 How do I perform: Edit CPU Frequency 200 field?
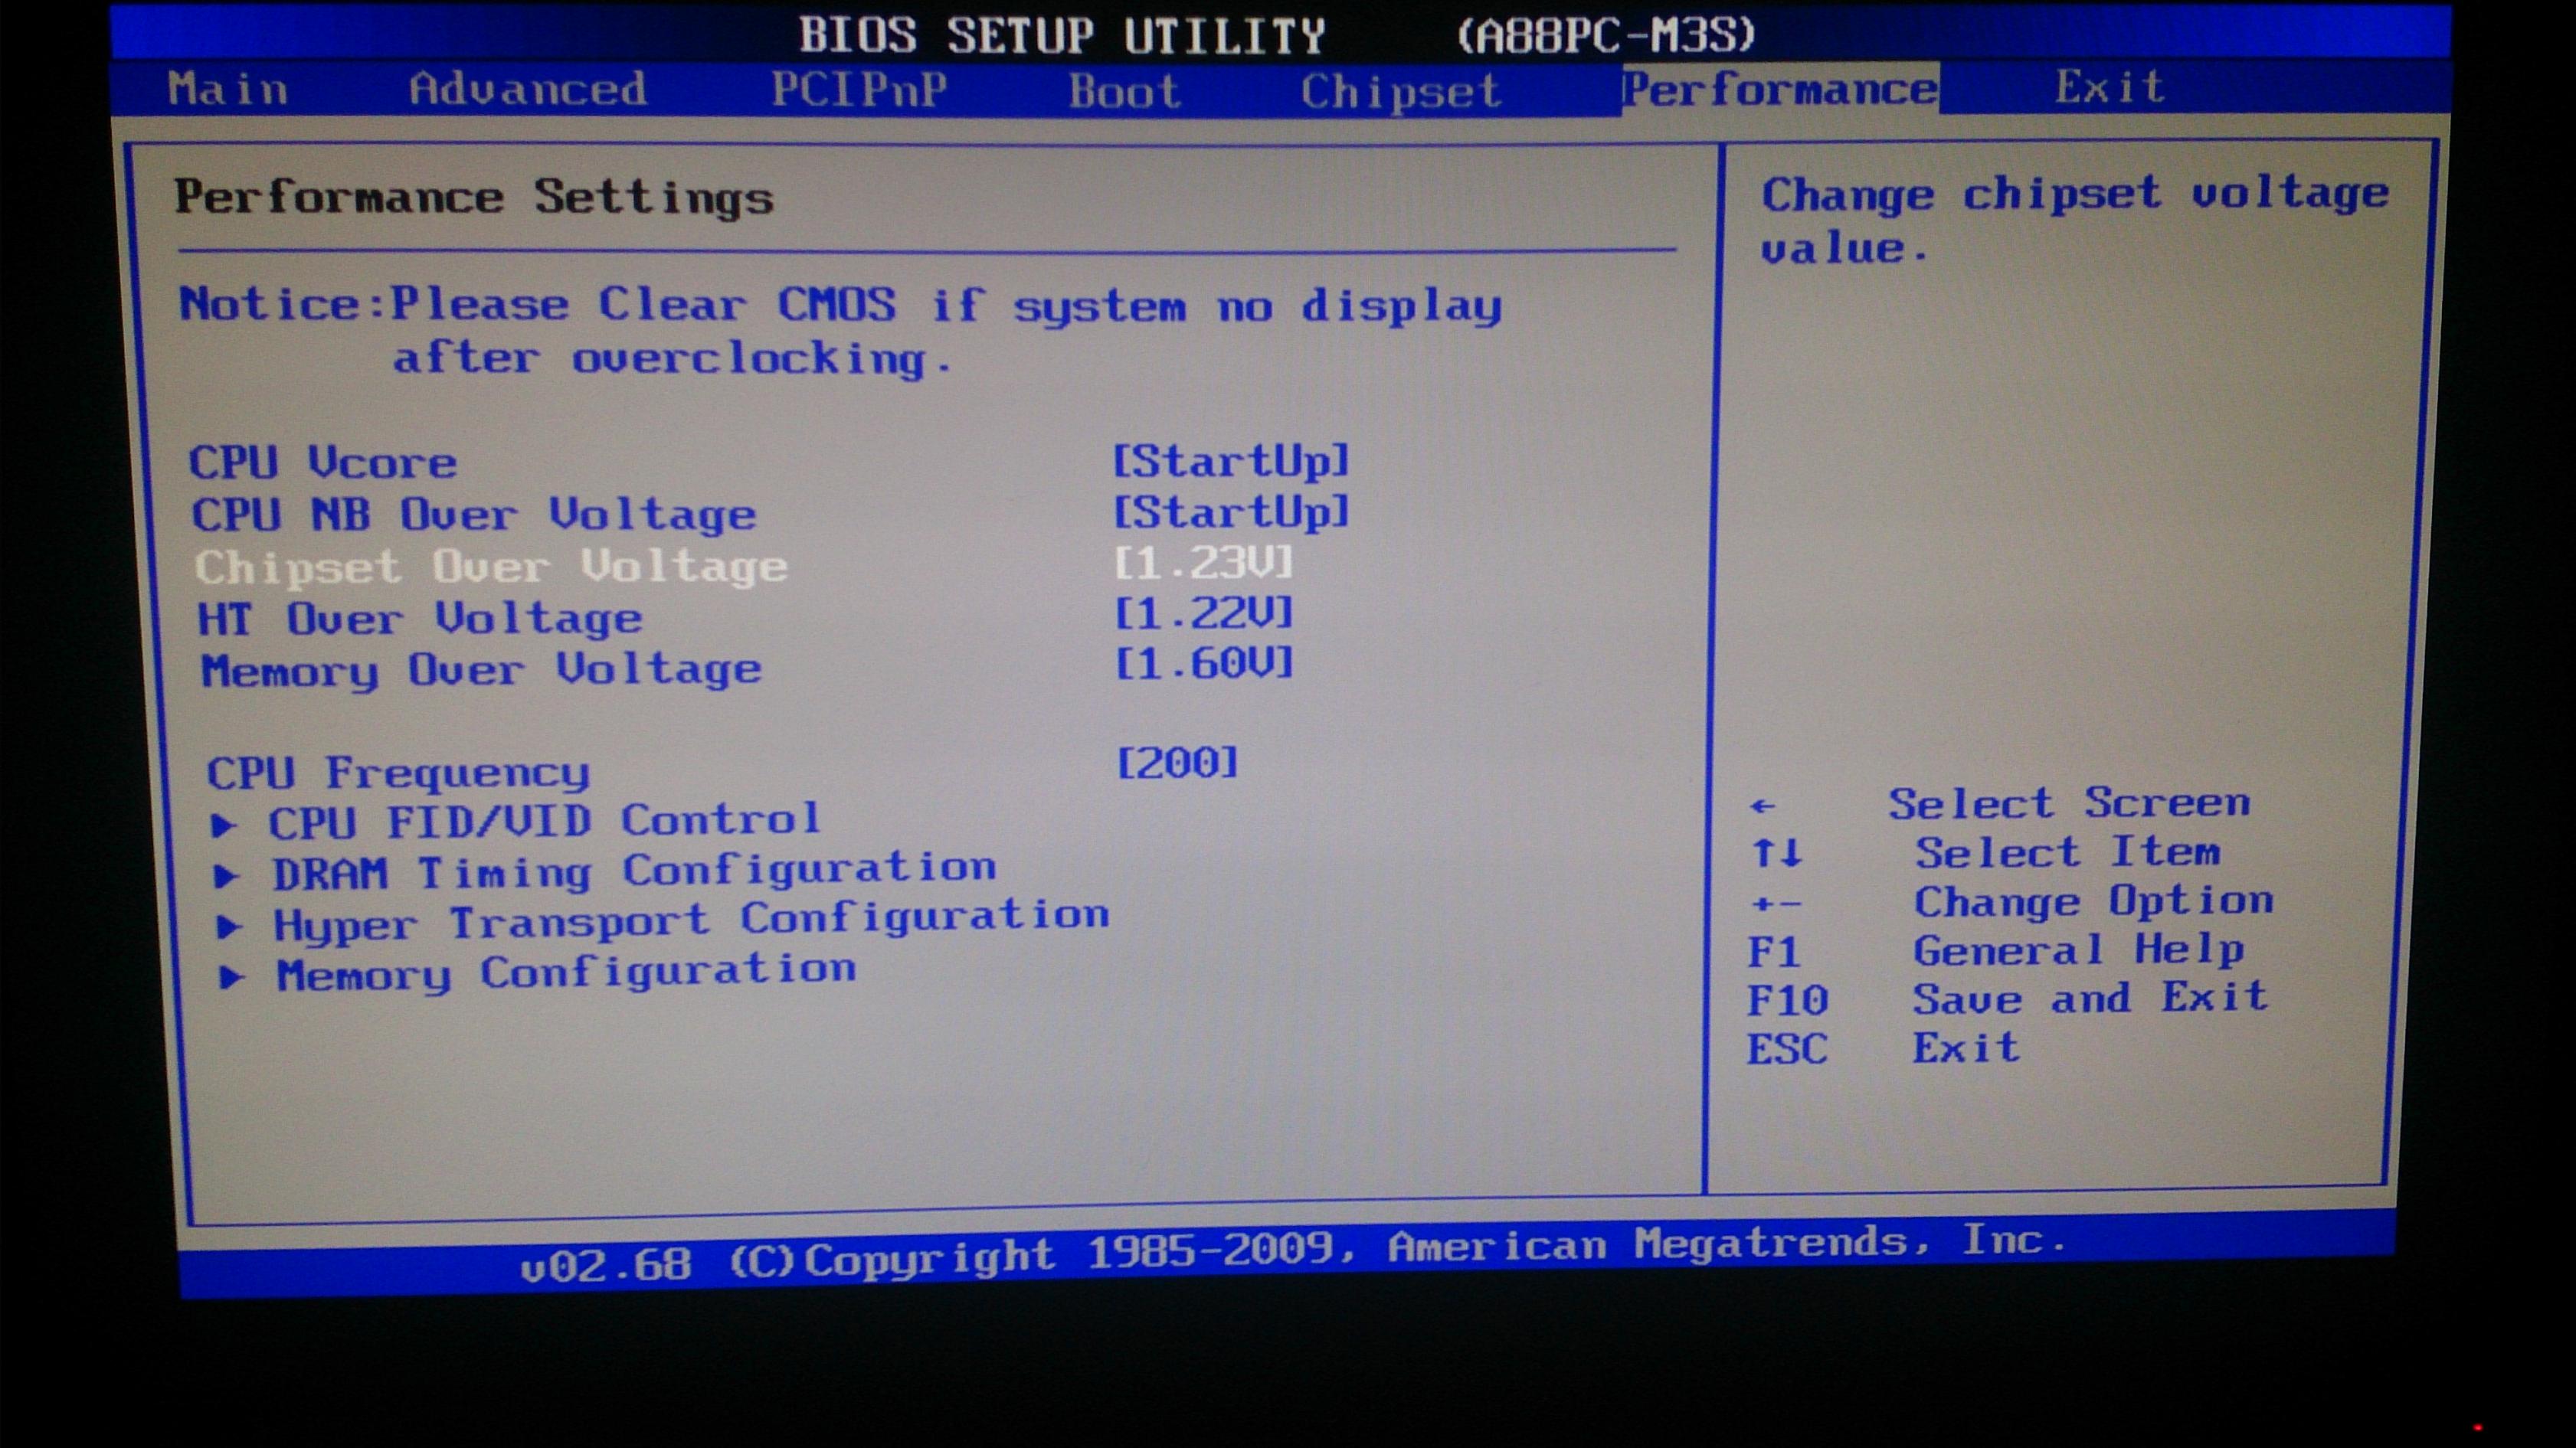(1177, 763)
